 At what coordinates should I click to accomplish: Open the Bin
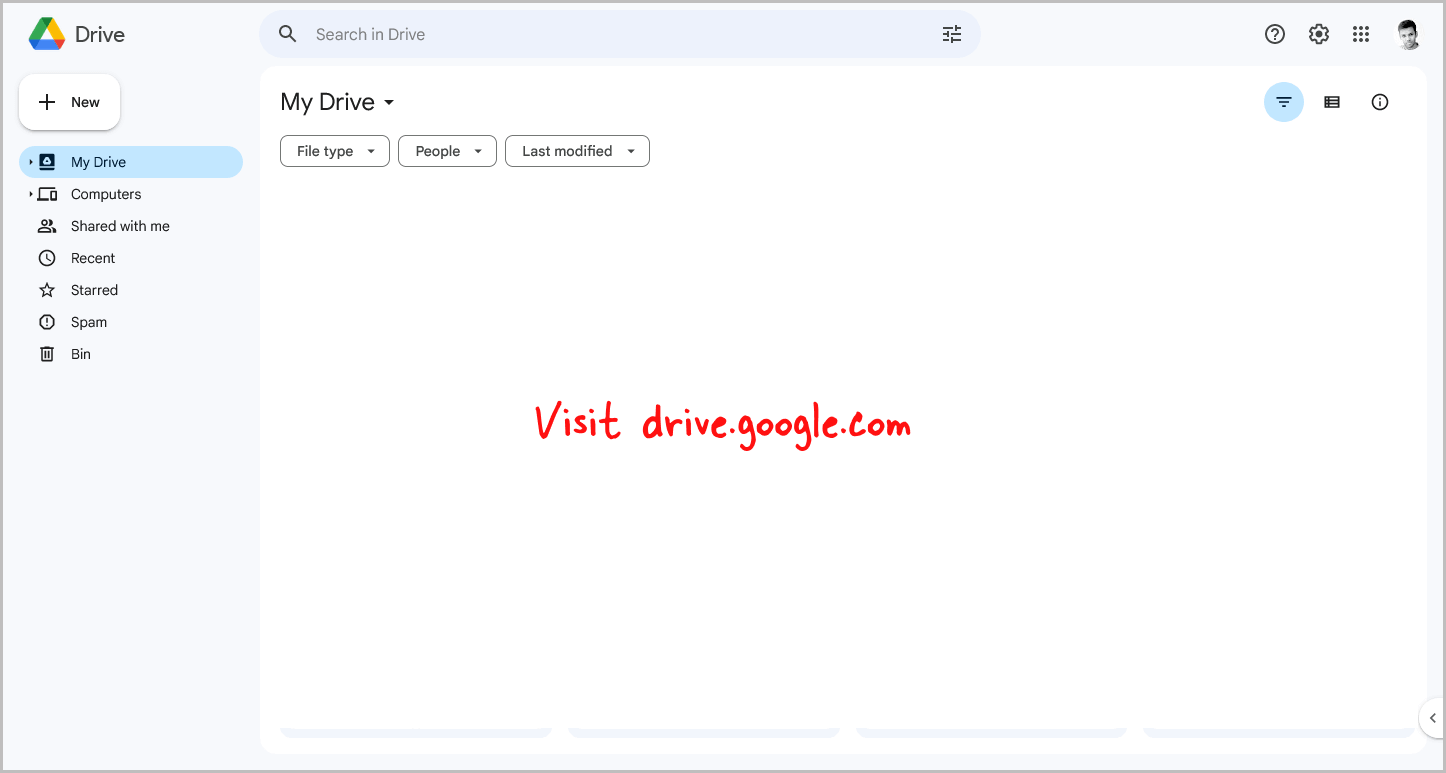pos(80,353)
